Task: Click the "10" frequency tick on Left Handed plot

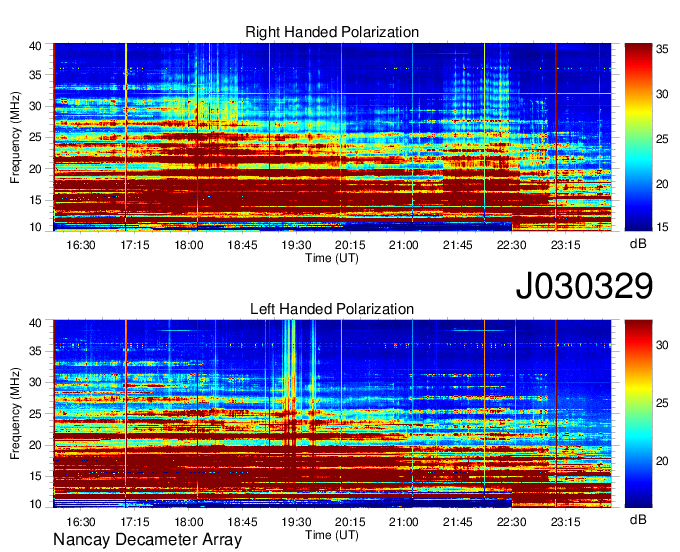Action: pos(35,504)
